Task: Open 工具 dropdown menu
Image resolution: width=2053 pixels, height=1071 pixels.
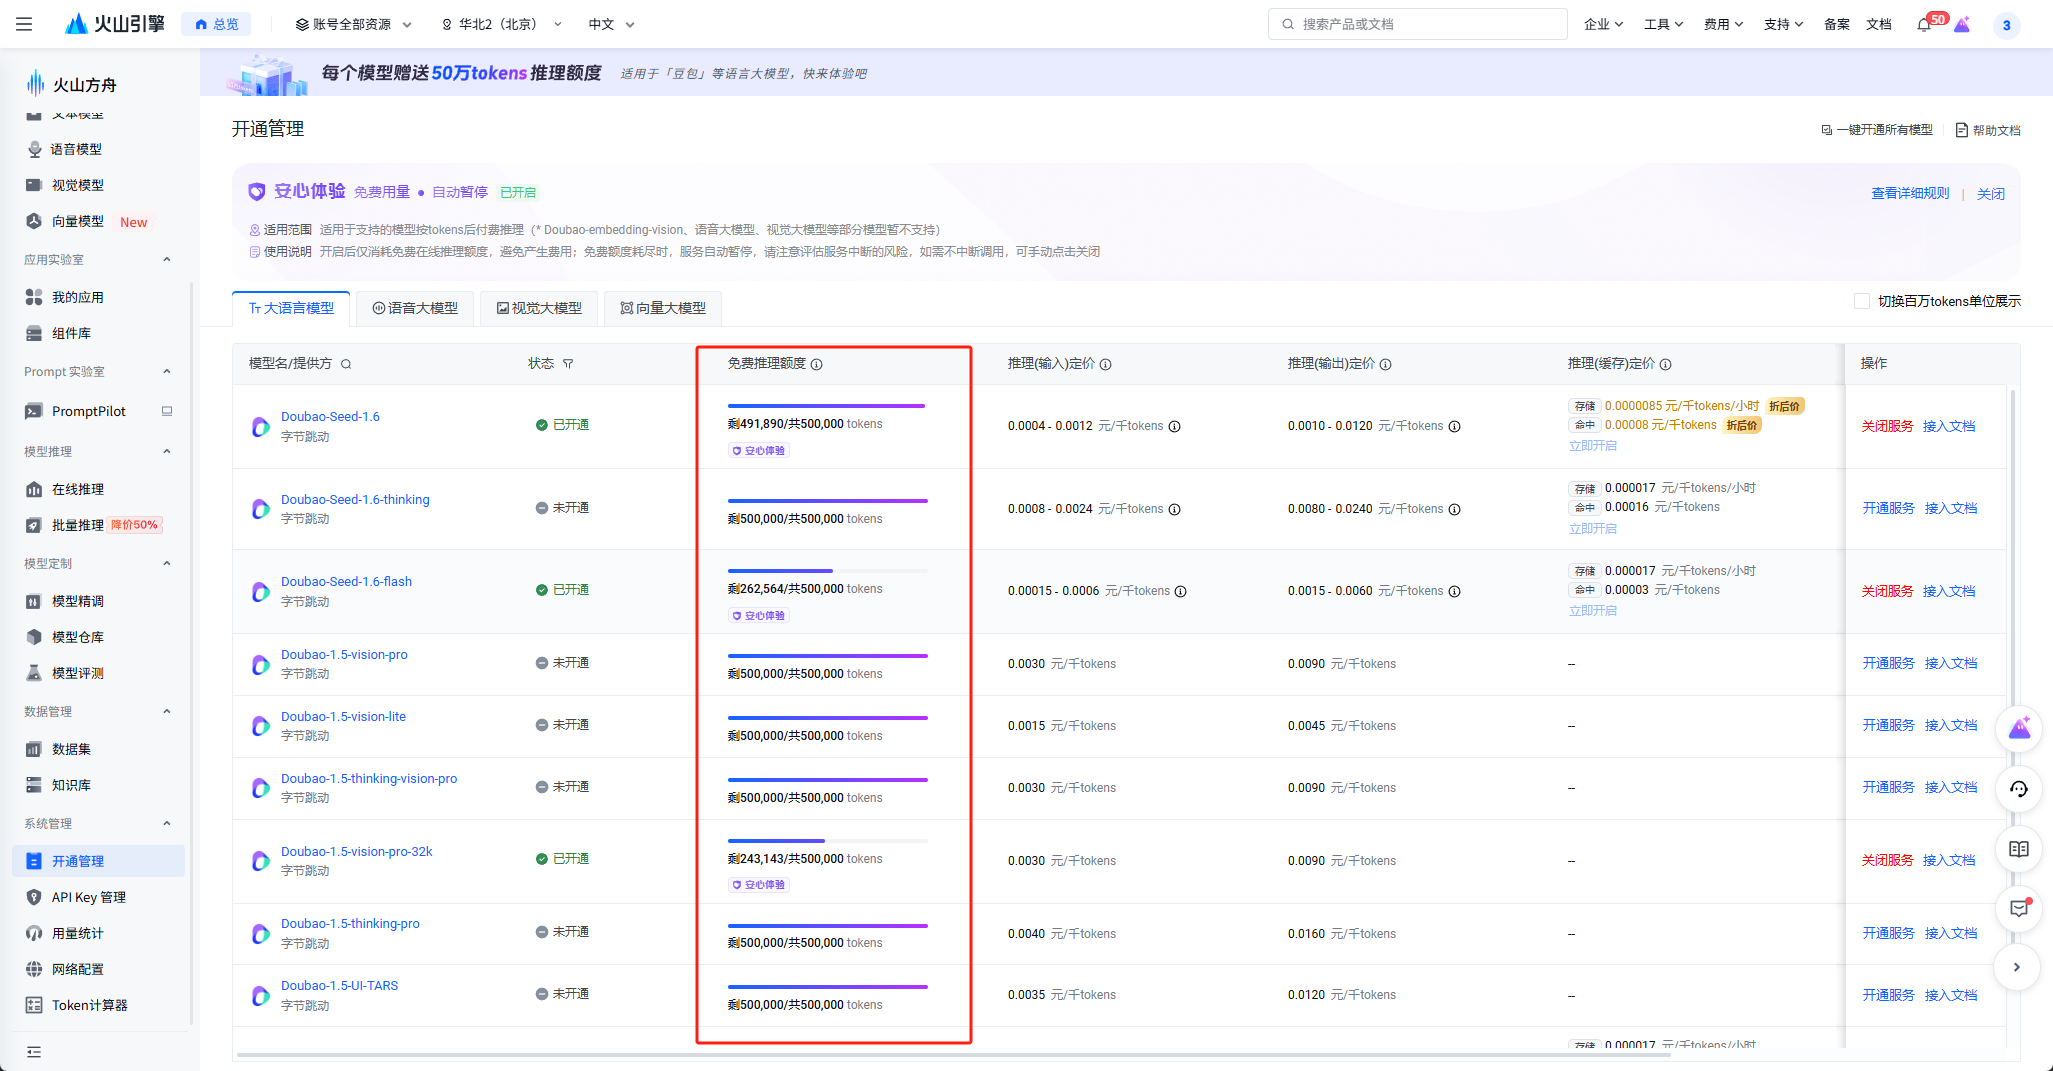Action: pyautogui.click(x=1663, y=24)
